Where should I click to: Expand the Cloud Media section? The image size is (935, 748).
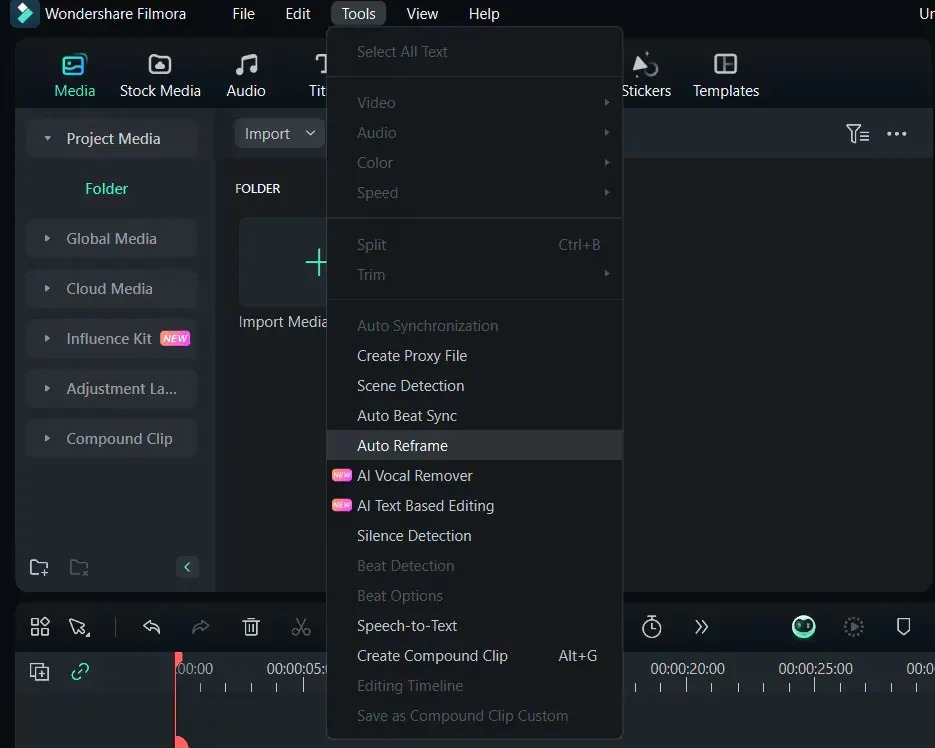[47, 289]
